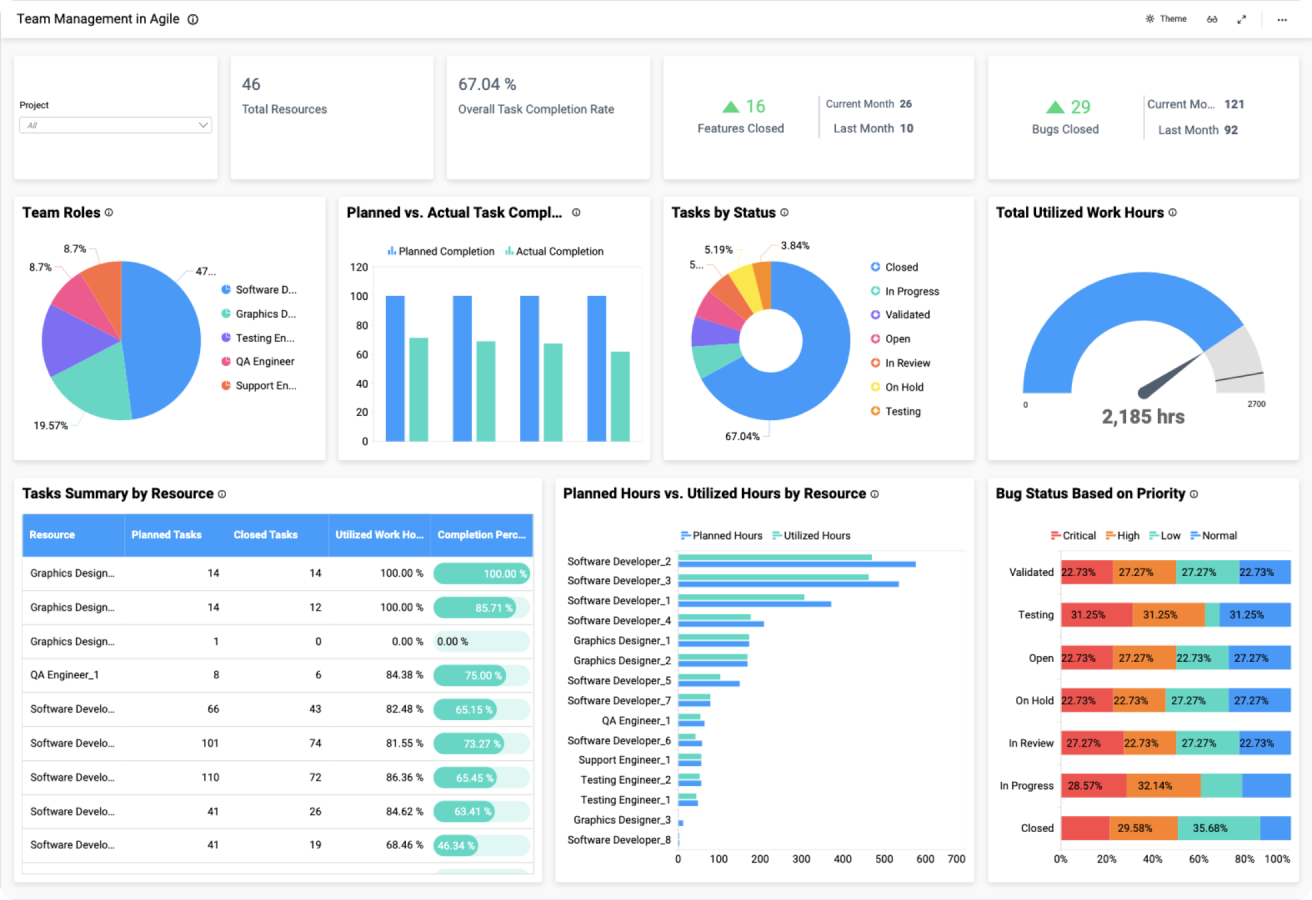Open the Project filter dropdown
The image size is (1312, 900).
click(x=115, y=125)
